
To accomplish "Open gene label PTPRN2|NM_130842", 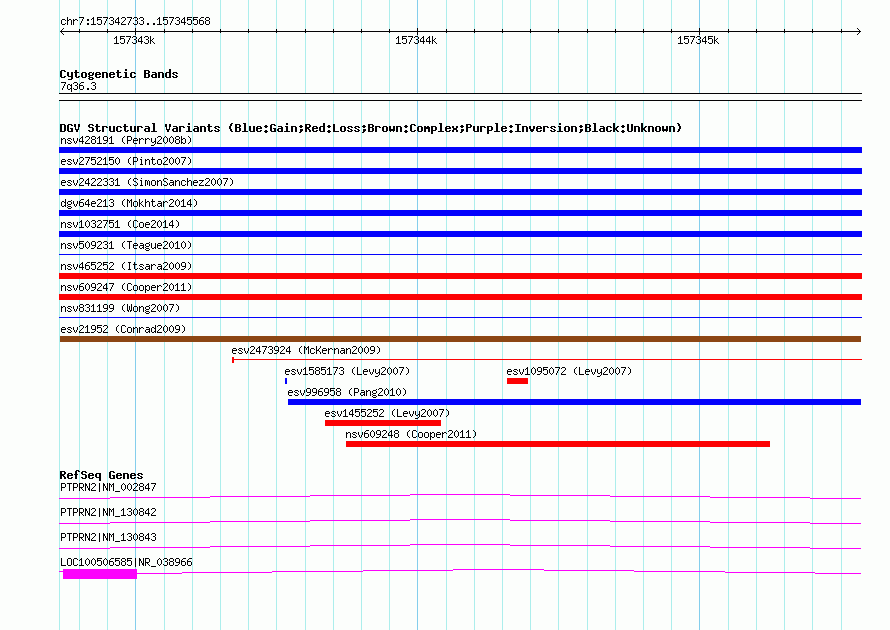I will tap(108, 513).
